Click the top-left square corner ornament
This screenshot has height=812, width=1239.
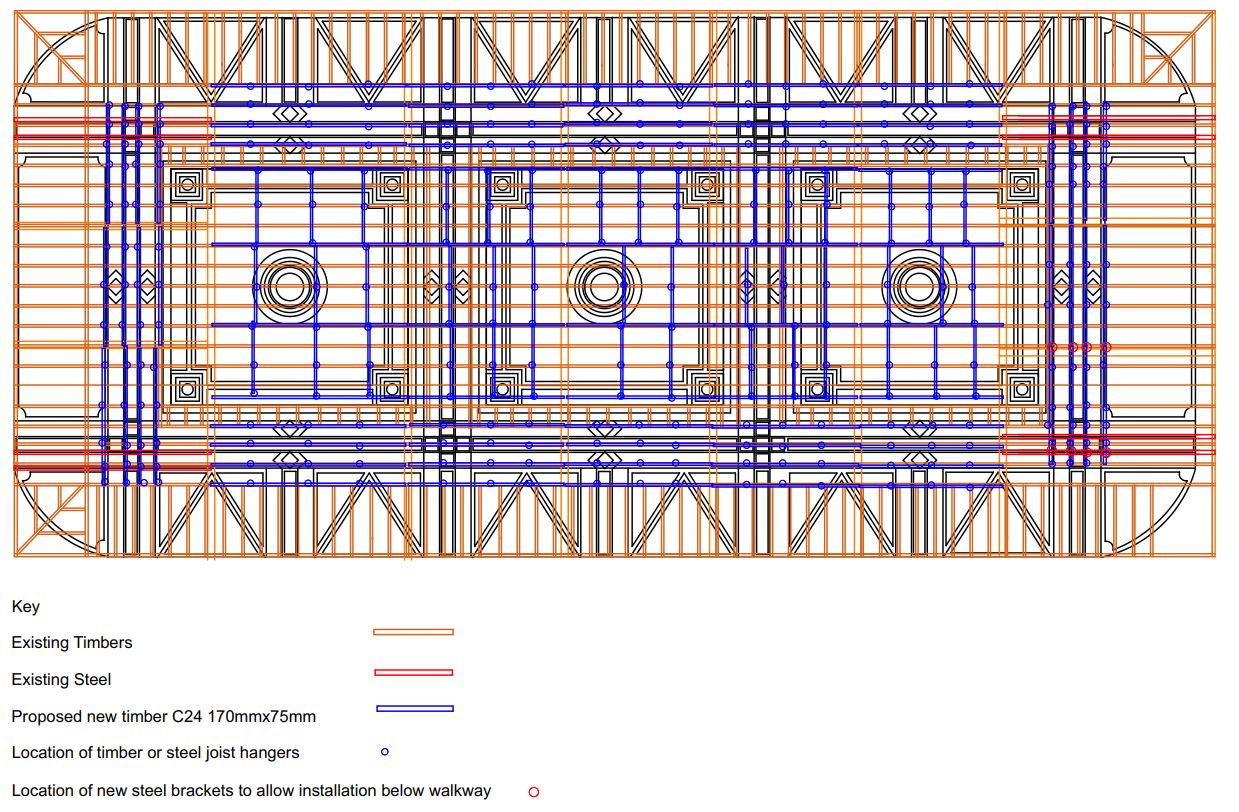tap(186, 184)
